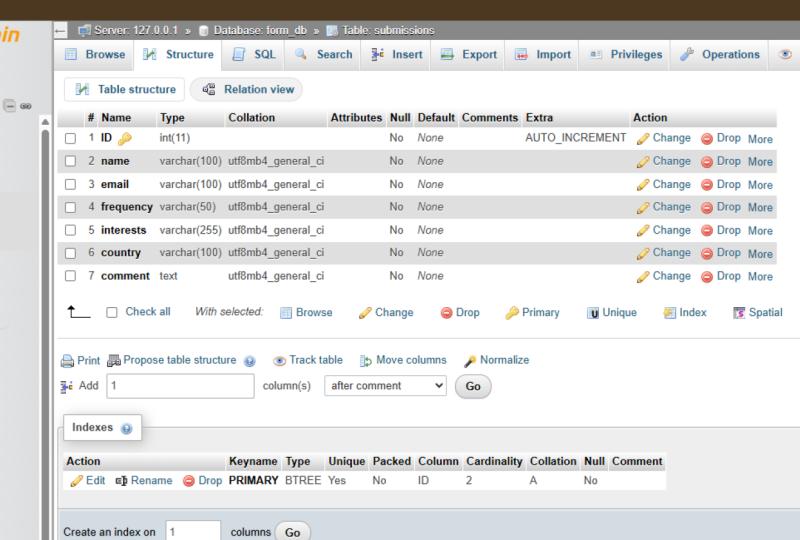800x540 pixels.
Task: Click the primary key icon next to ID
Action: tap(124, 138)
